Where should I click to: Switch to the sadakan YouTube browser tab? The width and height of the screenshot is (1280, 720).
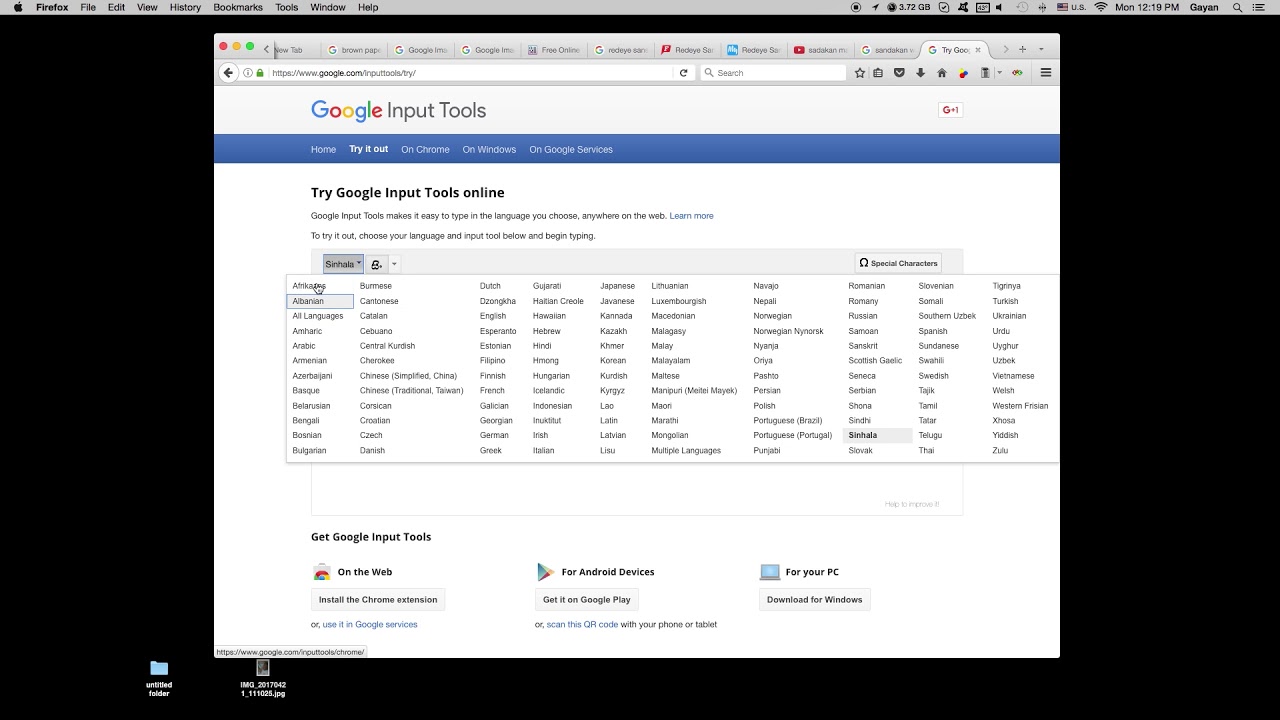pyautogui.click(x=820, y=49)
